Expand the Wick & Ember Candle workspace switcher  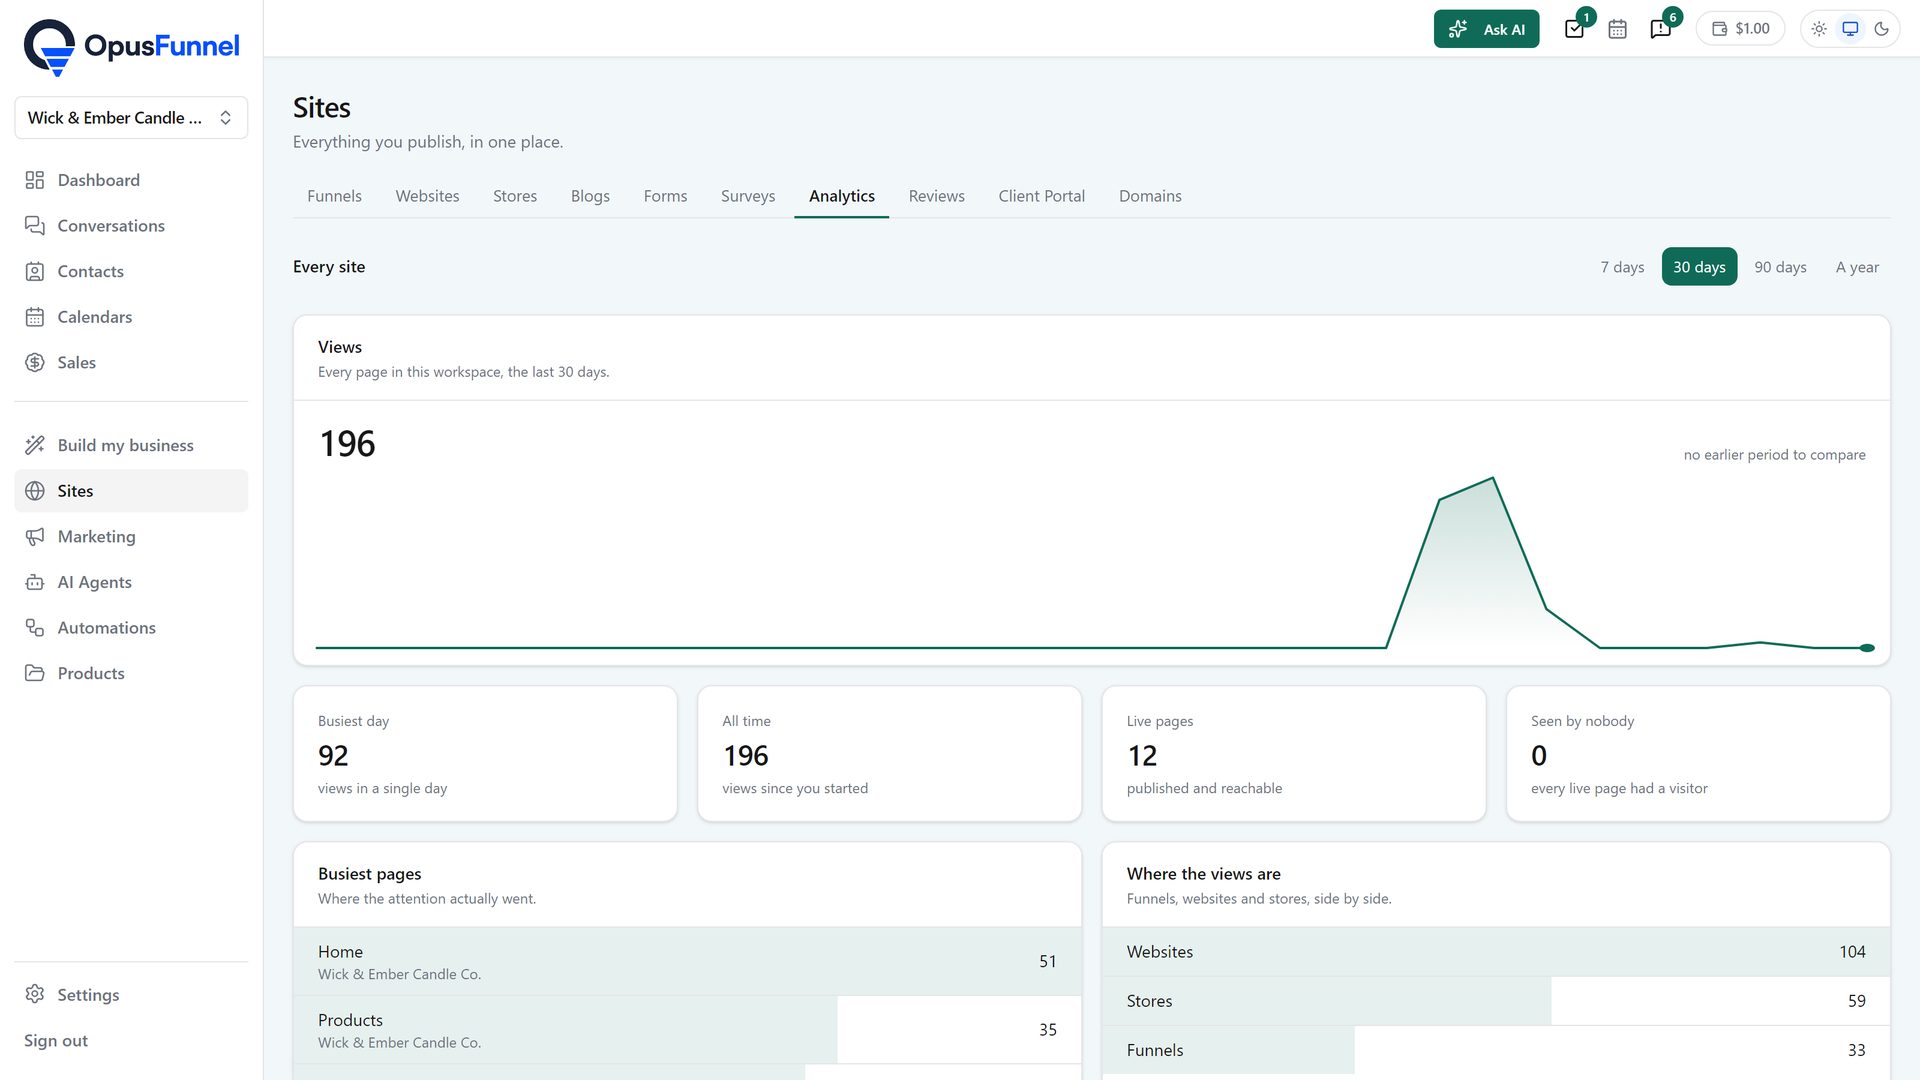(x=131, y=118)
